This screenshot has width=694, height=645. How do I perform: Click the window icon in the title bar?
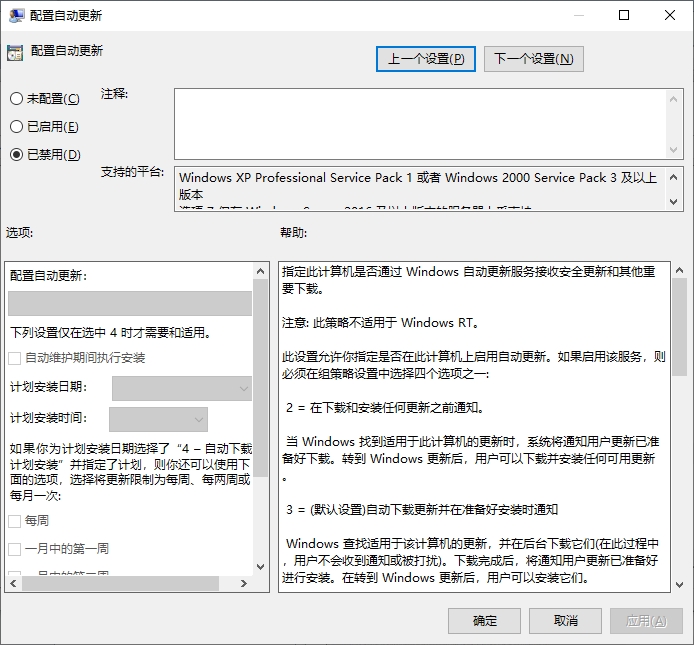tap(13, 15)
